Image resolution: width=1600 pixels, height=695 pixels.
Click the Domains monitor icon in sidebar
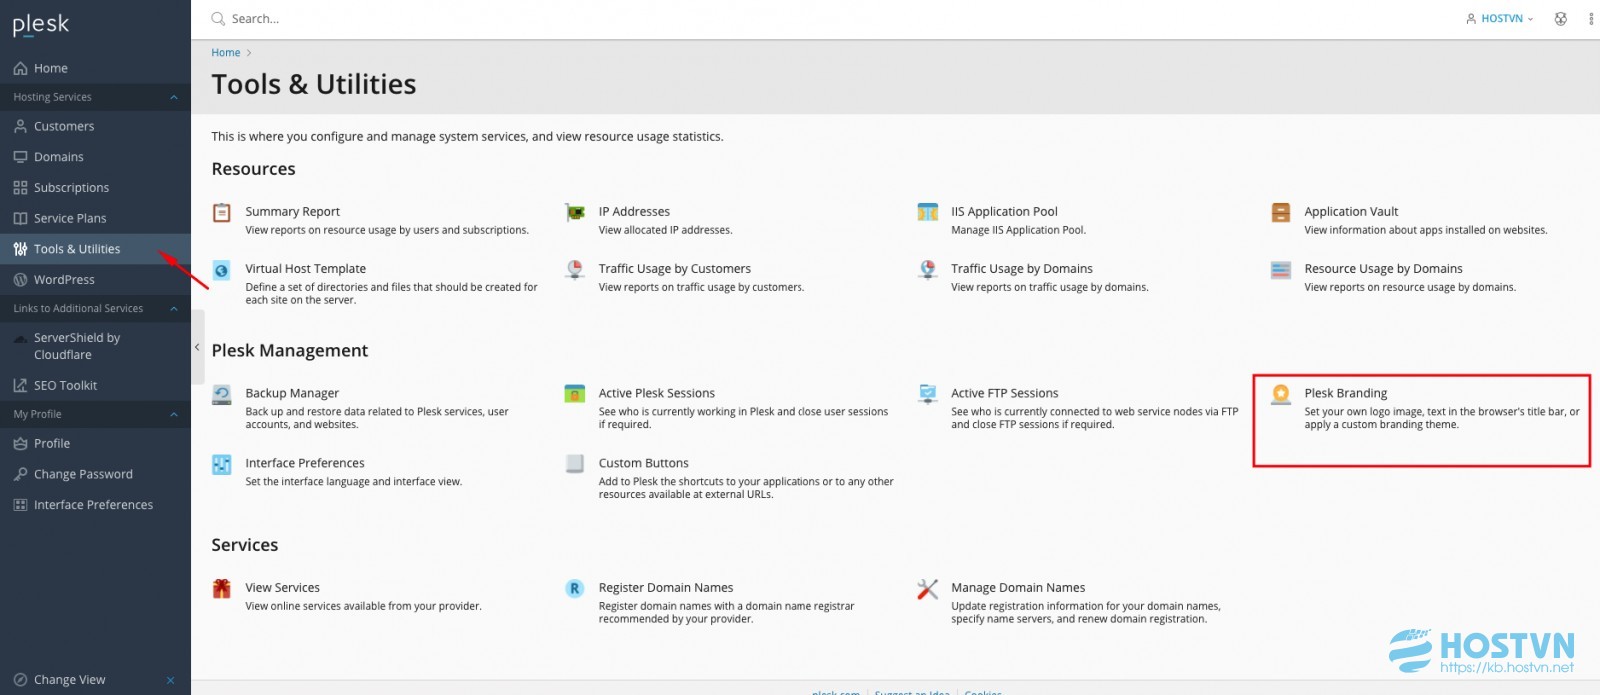coord(20,157)
